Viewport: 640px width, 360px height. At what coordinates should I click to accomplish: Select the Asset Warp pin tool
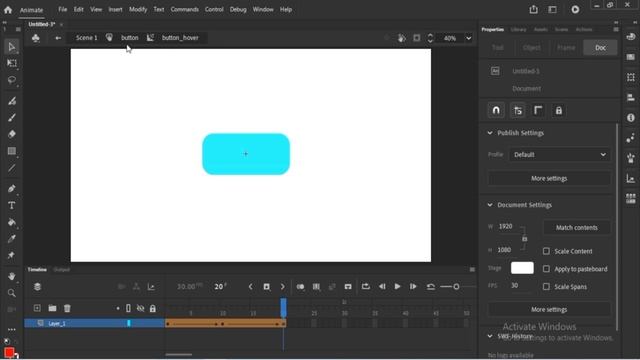coord(11,256)
